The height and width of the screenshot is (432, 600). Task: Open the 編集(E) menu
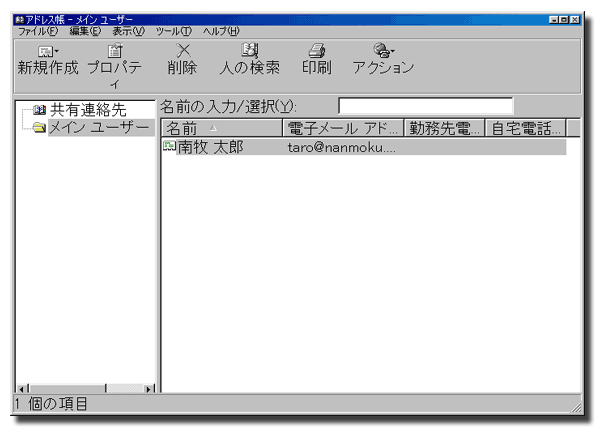[x=85, y=31]
